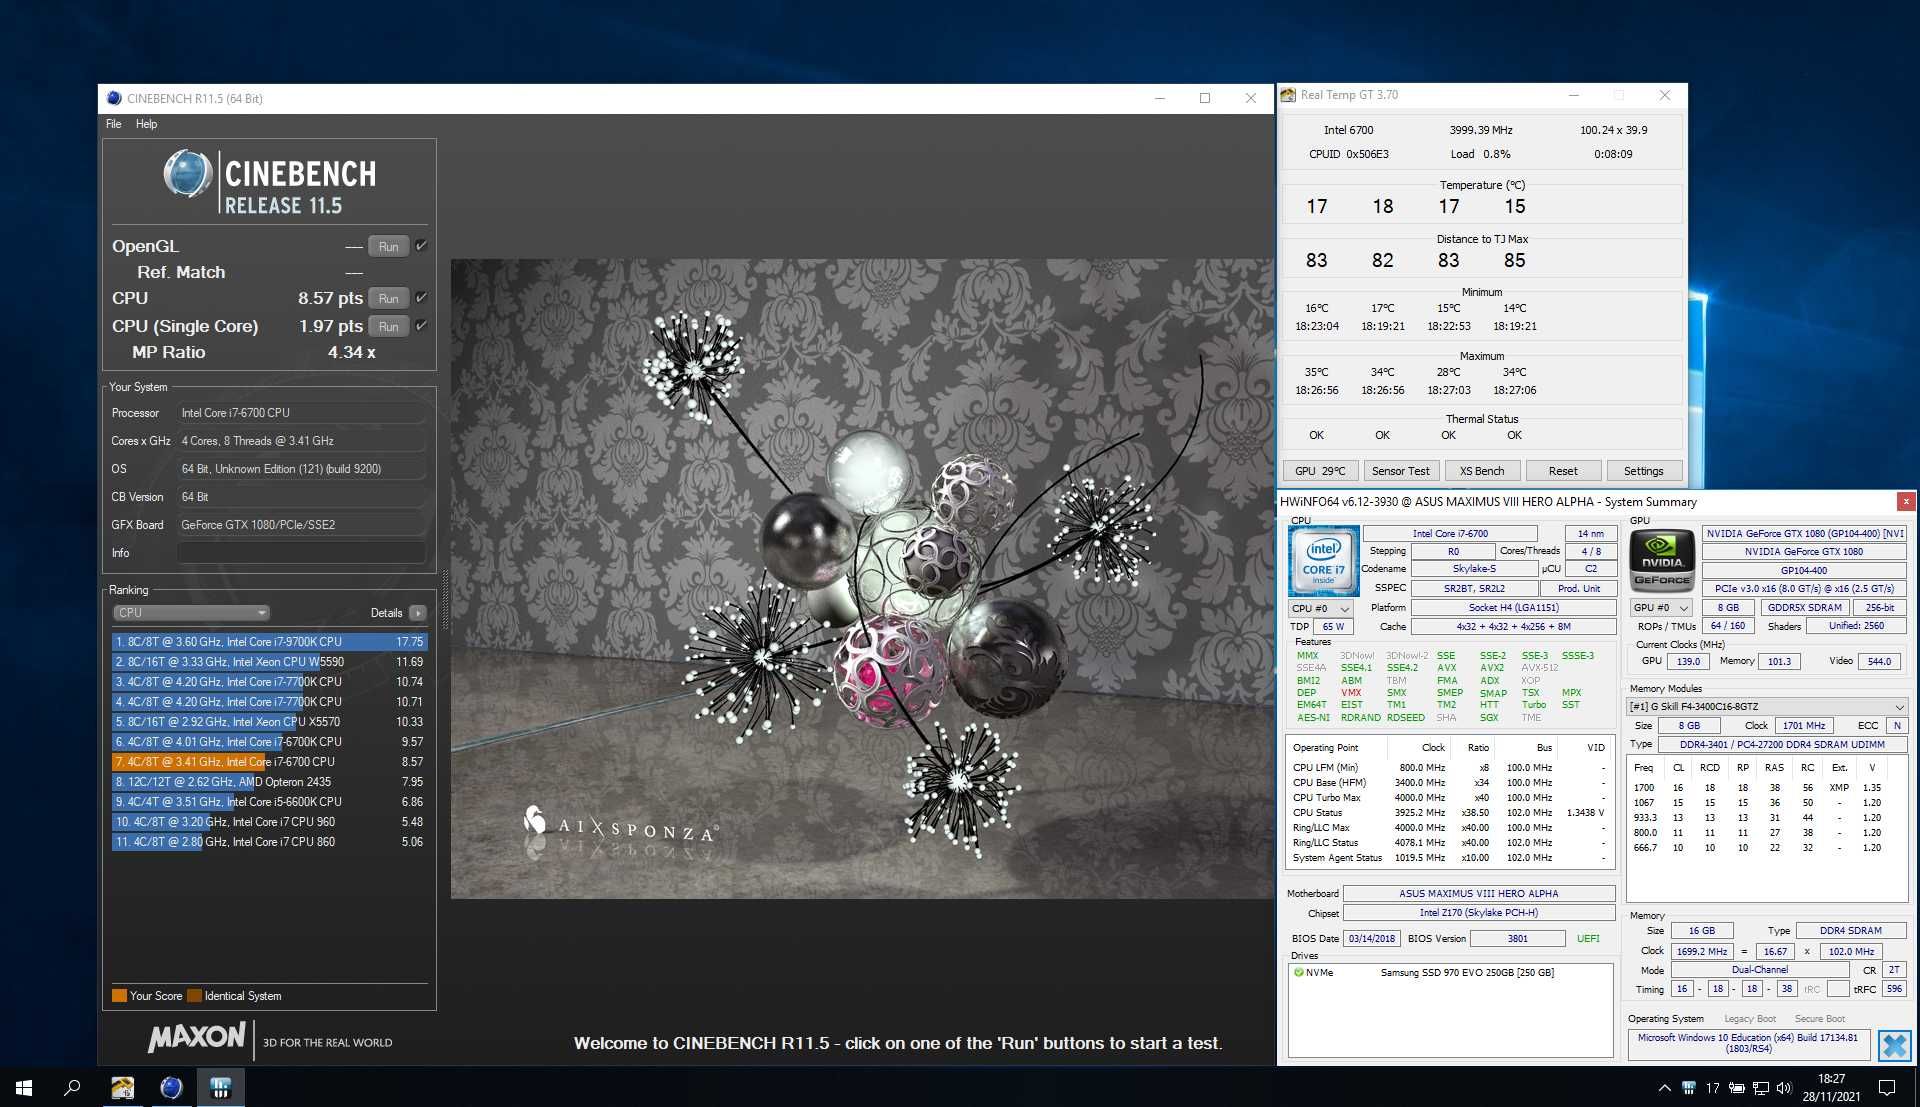Click the Maxon logo in Cinebench

point(196,1038)
